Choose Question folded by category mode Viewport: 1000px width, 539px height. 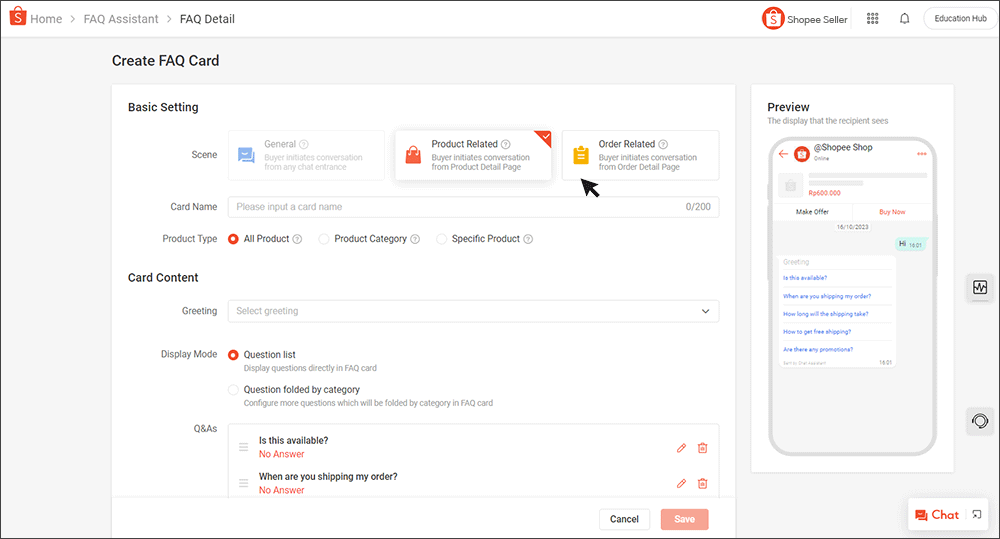tap(233, 390)
